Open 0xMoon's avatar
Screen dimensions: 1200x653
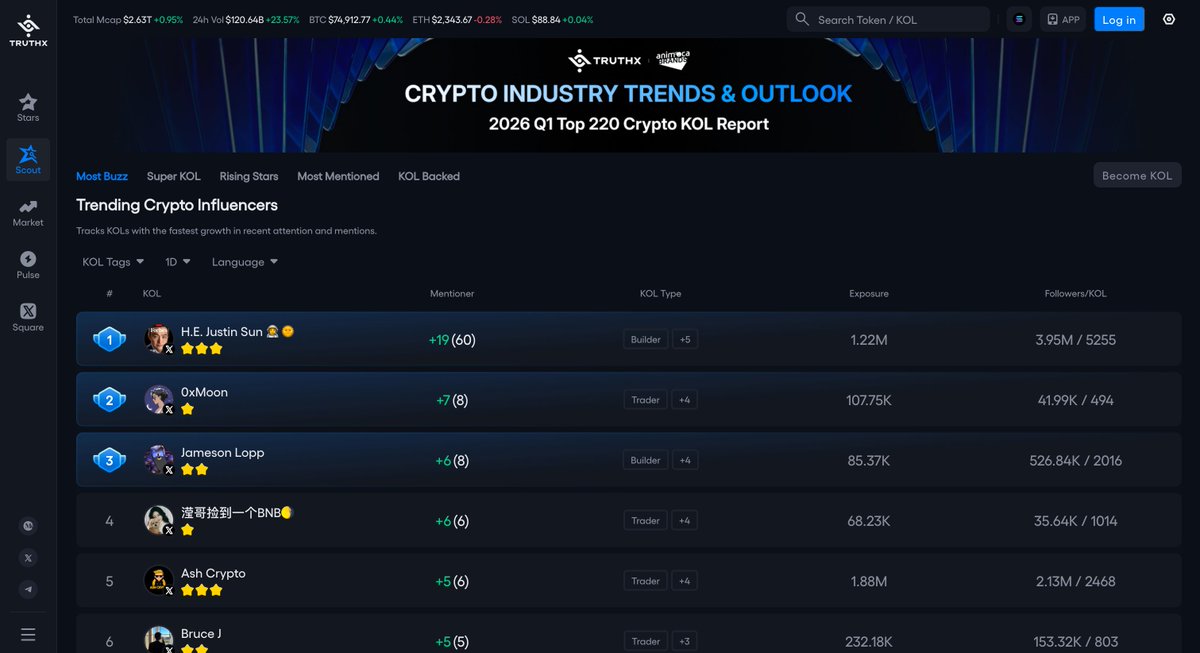(x=158, y=399)
